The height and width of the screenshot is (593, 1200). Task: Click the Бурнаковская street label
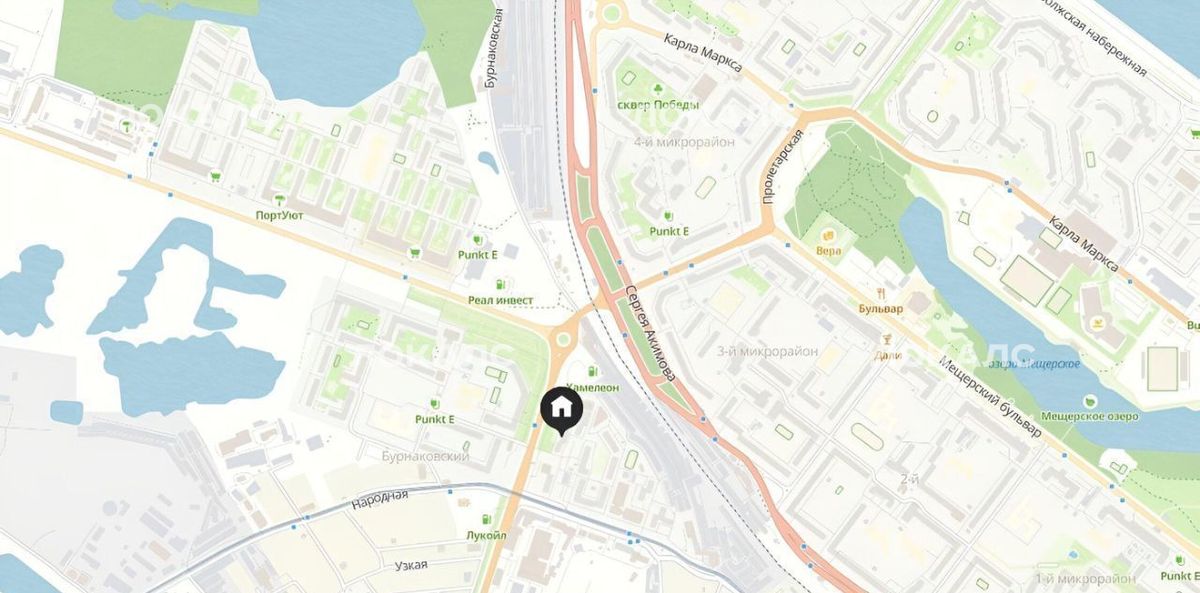point(495,45)
